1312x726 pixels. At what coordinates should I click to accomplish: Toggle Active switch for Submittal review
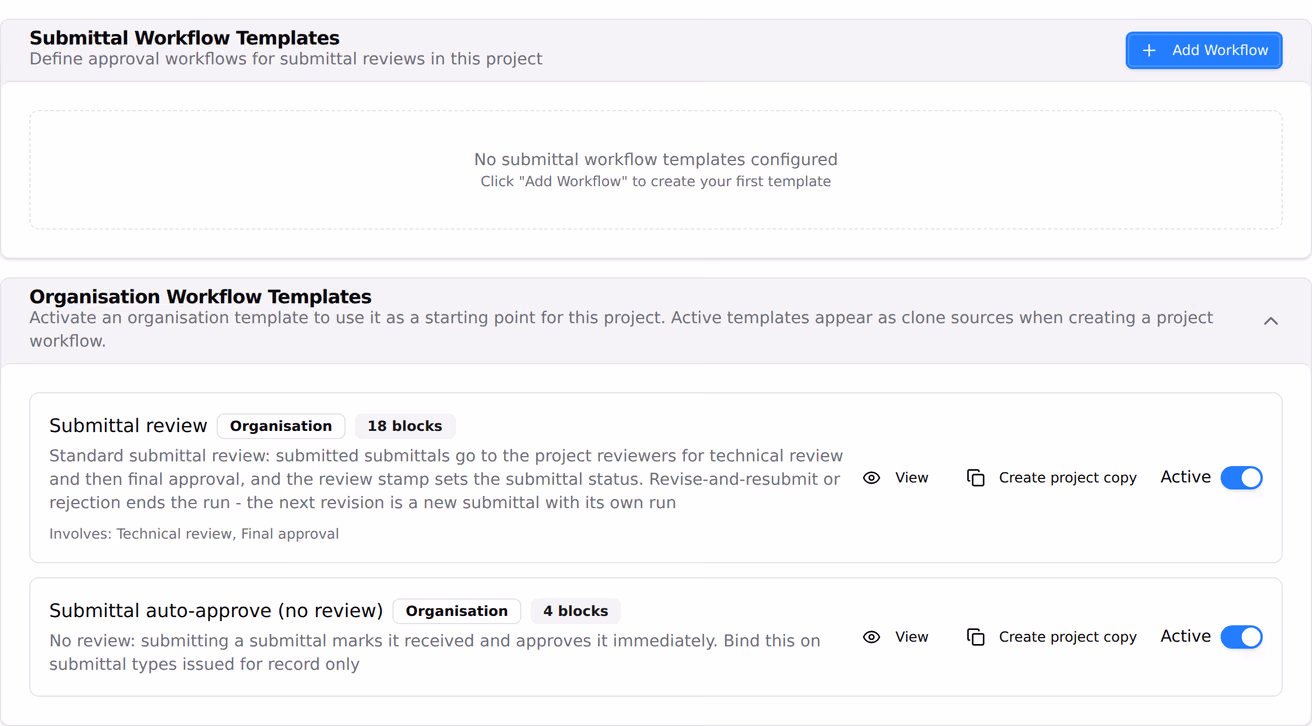[x=1242, y=478]
